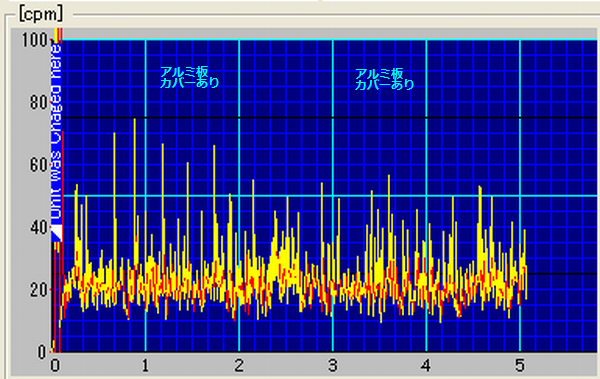The width and height of the screenshot is (600, 379).
Task: Click the second アルミ板 カバーあり annotation
Action: pos(384,79)
